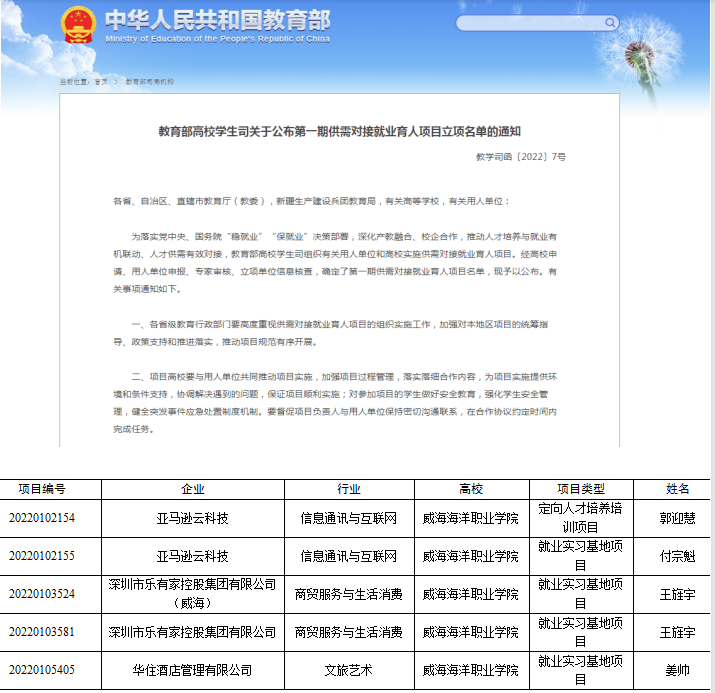Click the paragraph beginning 二、项目高校
The image size is (715, 693).
(335, 403)
